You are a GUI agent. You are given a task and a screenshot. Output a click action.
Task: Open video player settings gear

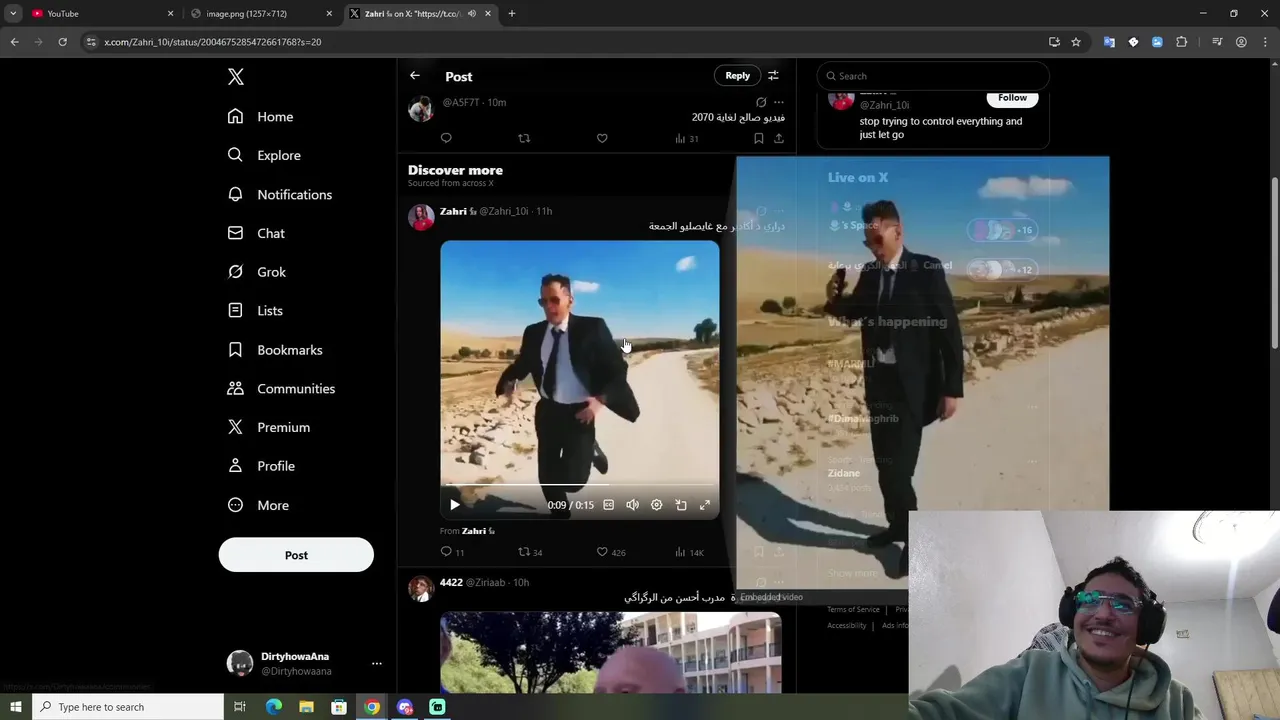tap(656, 505)
